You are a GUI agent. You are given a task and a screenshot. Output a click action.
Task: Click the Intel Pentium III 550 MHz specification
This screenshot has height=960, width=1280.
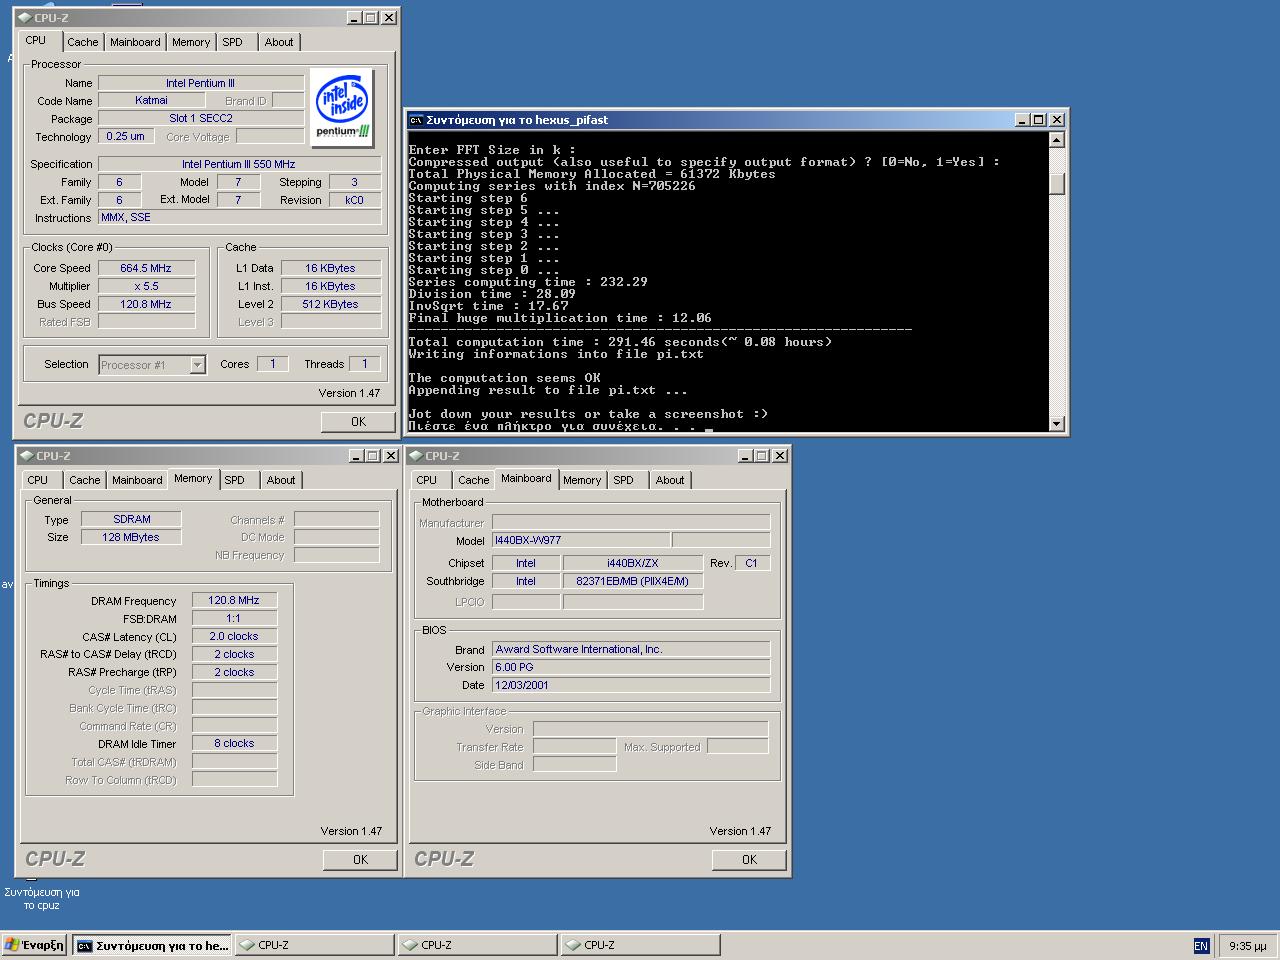239,164
